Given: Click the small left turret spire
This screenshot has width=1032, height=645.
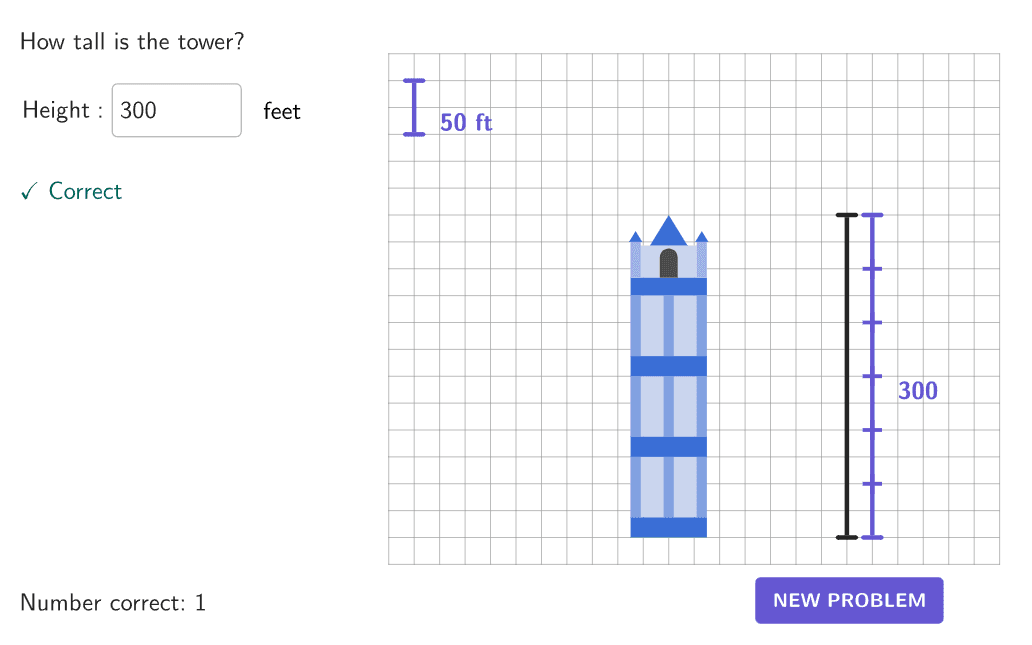Looking at the screenshot, I should point(635,237).
